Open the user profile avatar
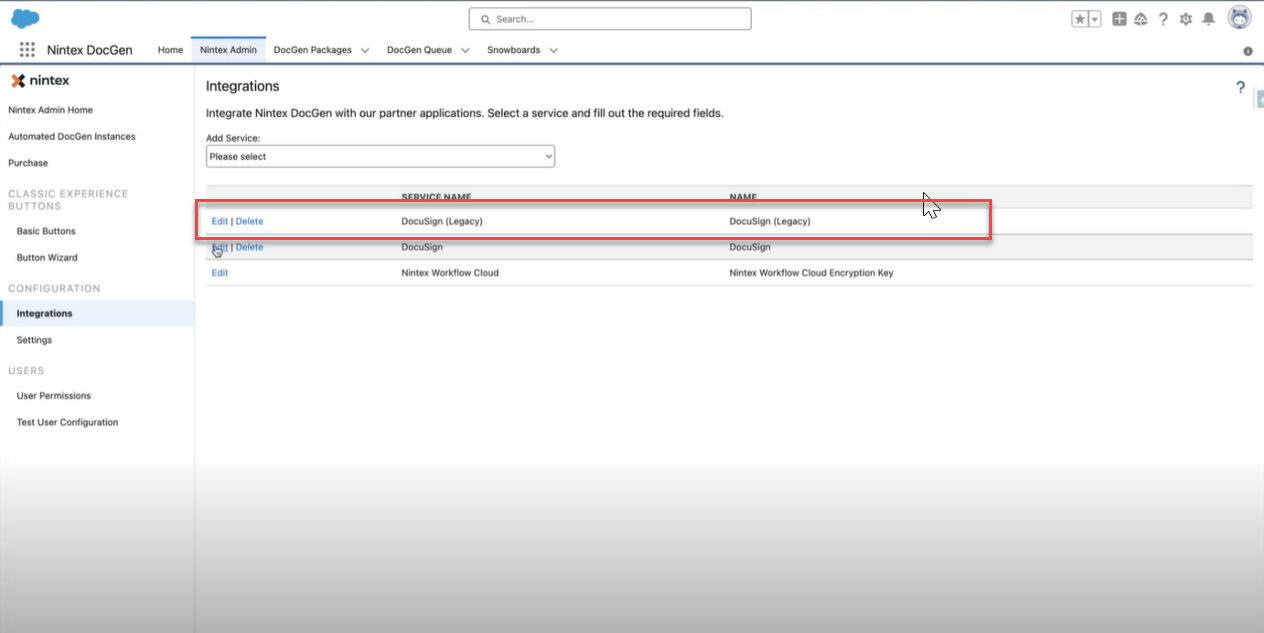The height and width of the screenshot is (633, 1264). [x=1239, y=18]
